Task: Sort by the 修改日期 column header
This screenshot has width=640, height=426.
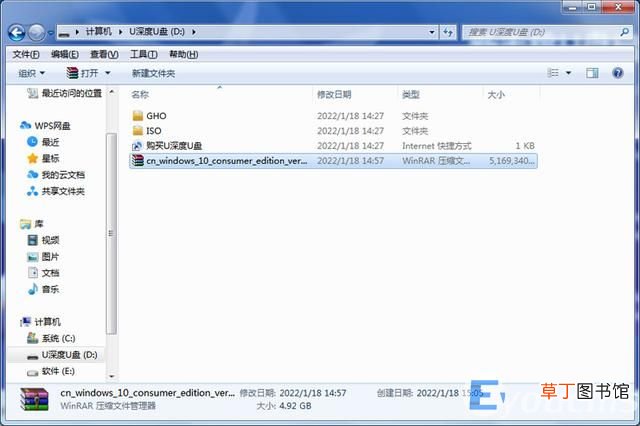Action: [x=334, y=95]
